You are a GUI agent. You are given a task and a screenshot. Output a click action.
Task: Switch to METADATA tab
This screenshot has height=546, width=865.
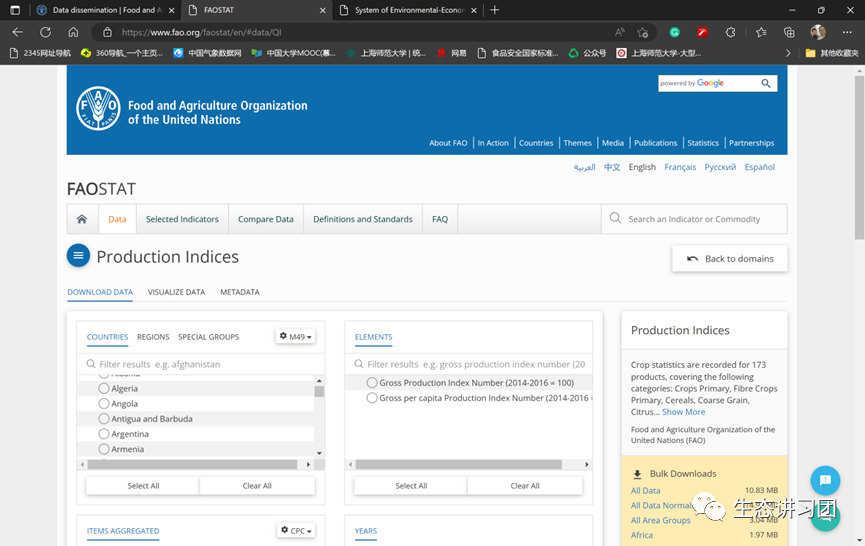pos(240,292)
